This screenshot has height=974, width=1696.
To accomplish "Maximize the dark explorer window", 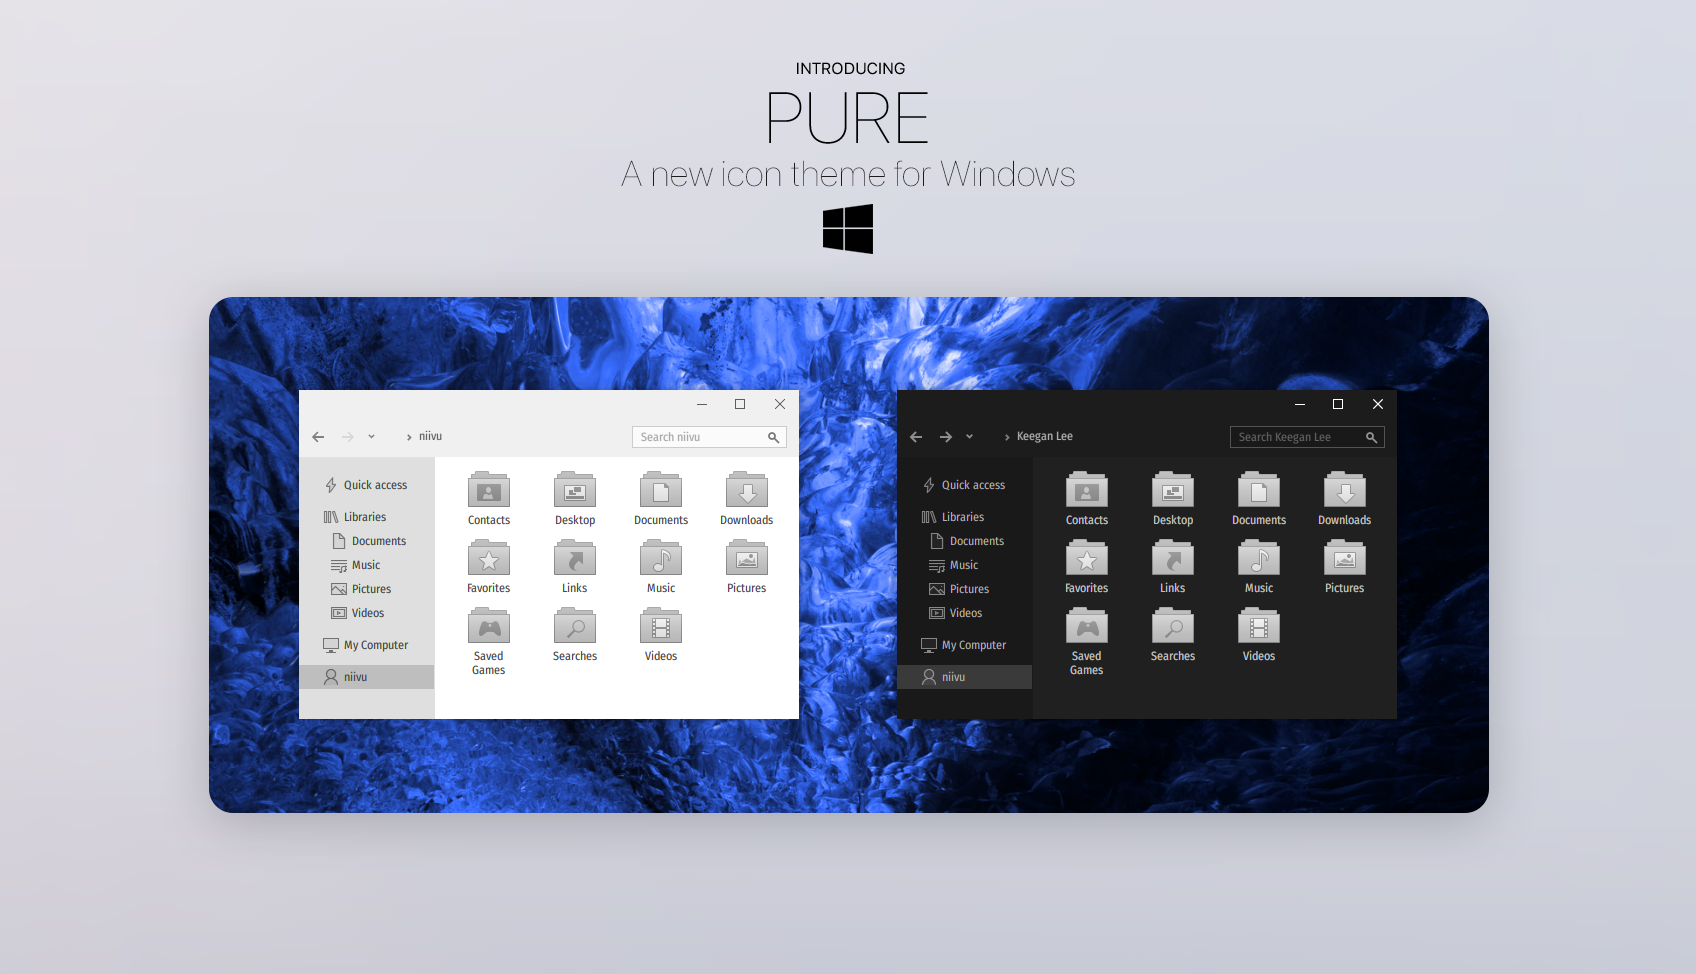I will pyautogui.click(x=1338, y=404).
